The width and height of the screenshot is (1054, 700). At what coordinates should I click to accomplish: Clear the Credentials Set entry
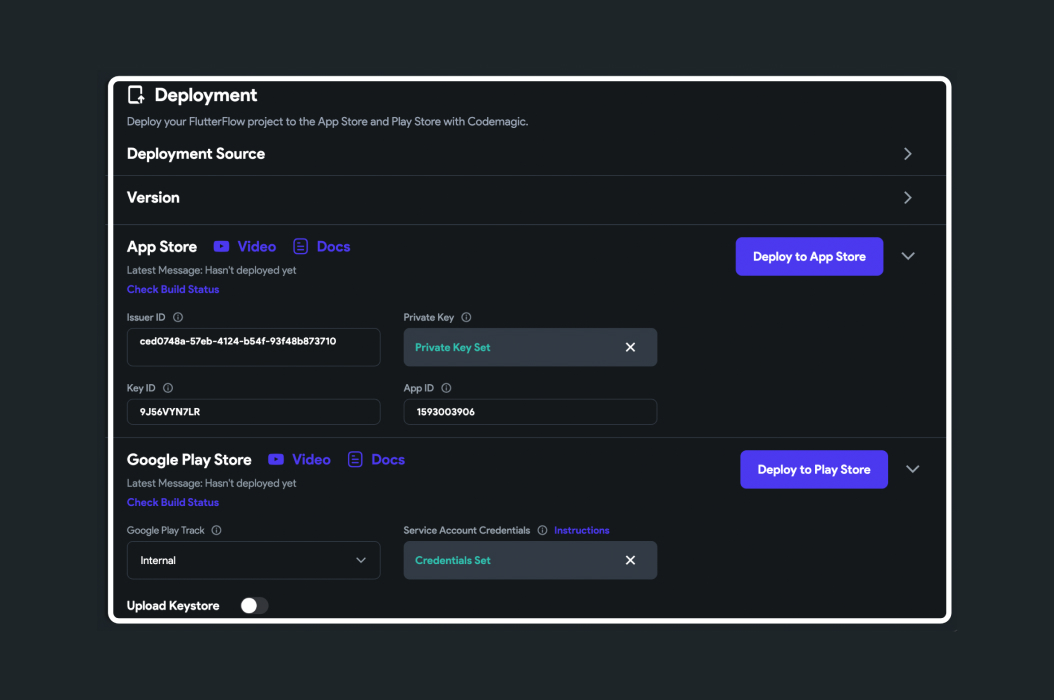tap(631, 560)
